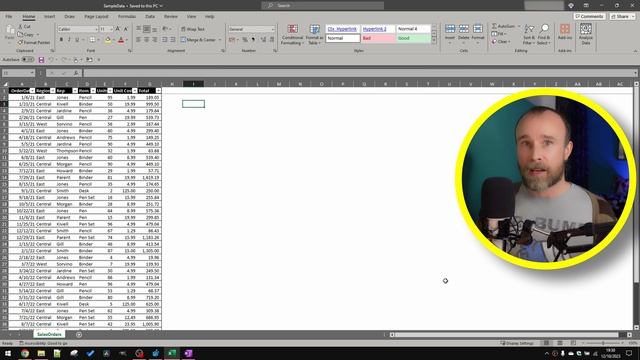
Task: Open the font size dropdown
Action: pyautogui.click(x=111, y=29)
